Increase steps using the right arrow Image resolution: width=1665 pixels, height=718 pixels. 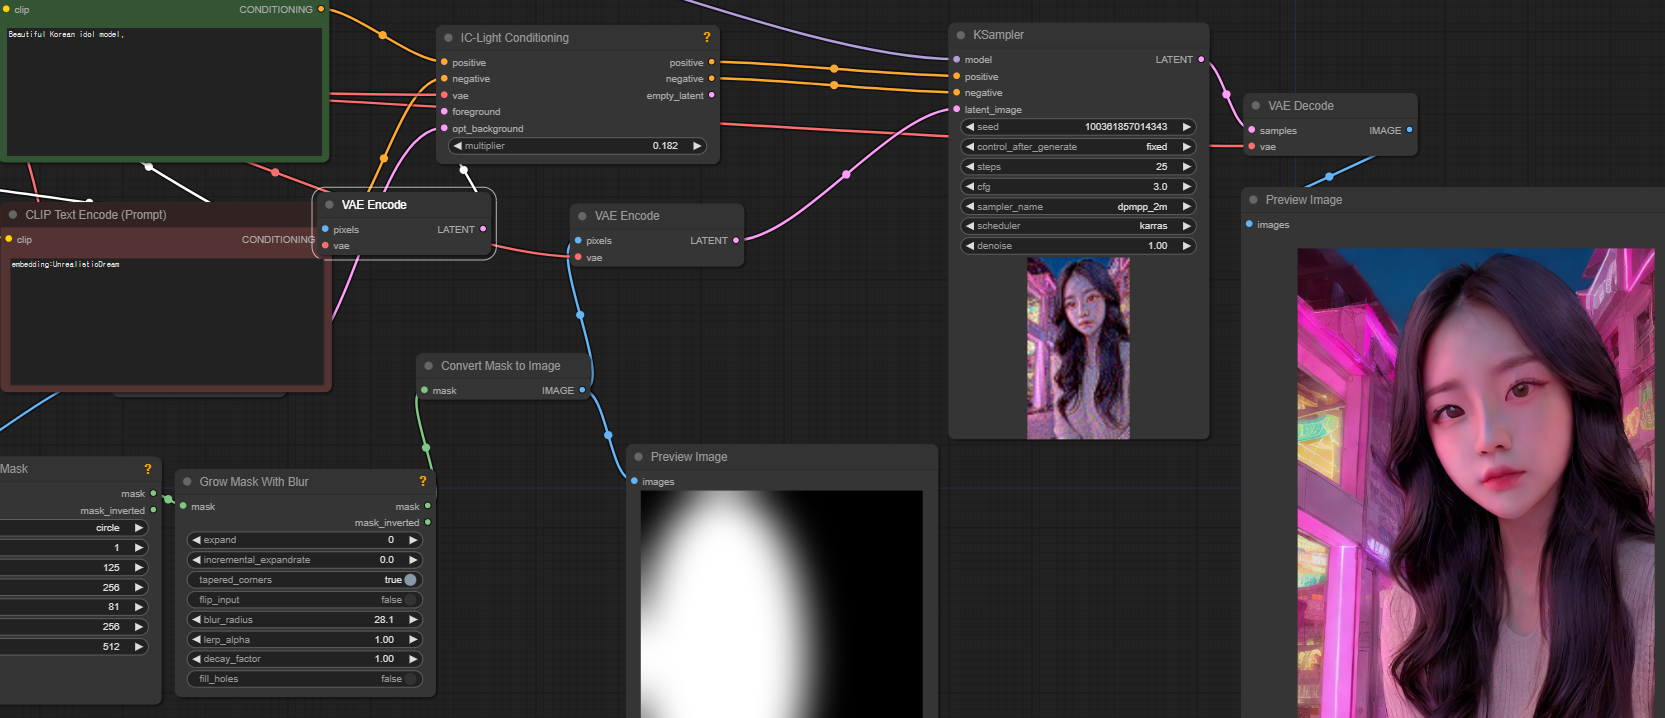[x=1186, y=167]
